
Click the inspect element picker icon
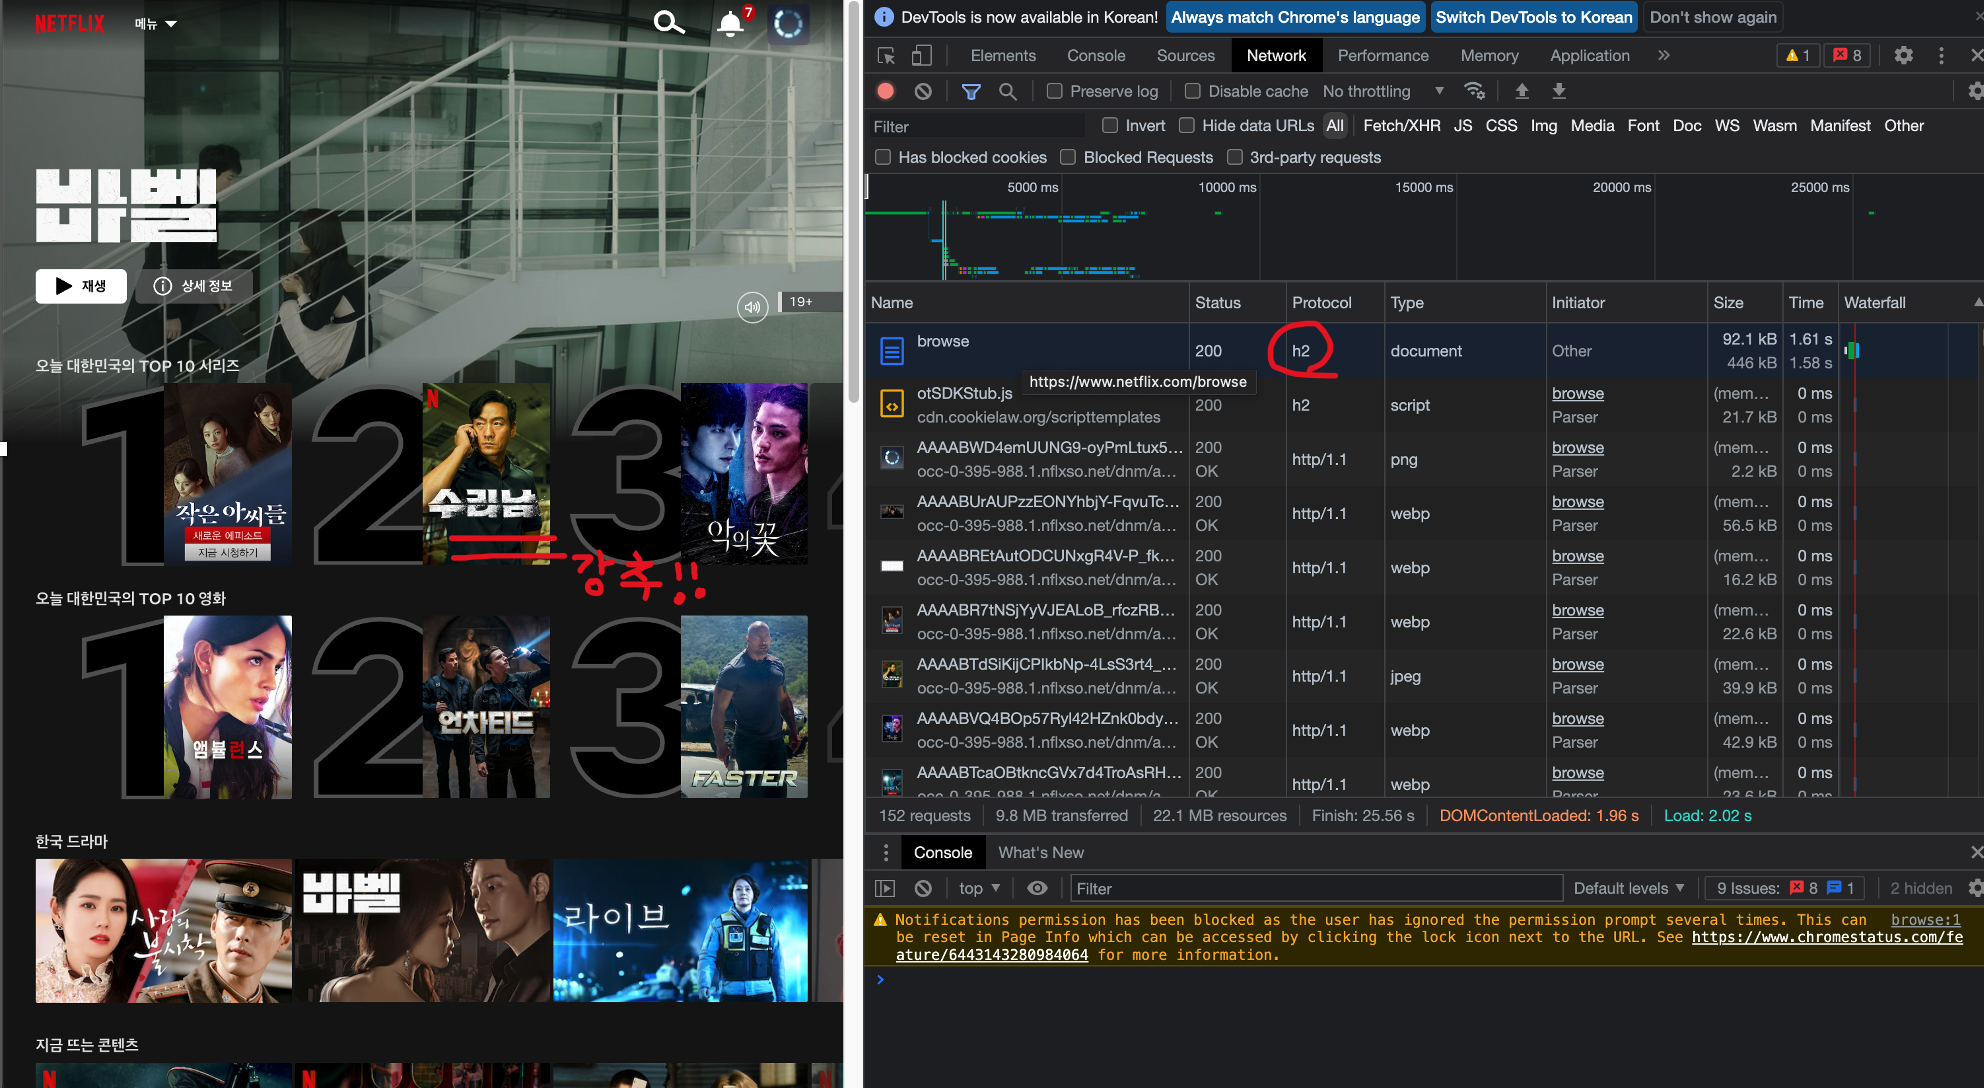click(886, 56)
